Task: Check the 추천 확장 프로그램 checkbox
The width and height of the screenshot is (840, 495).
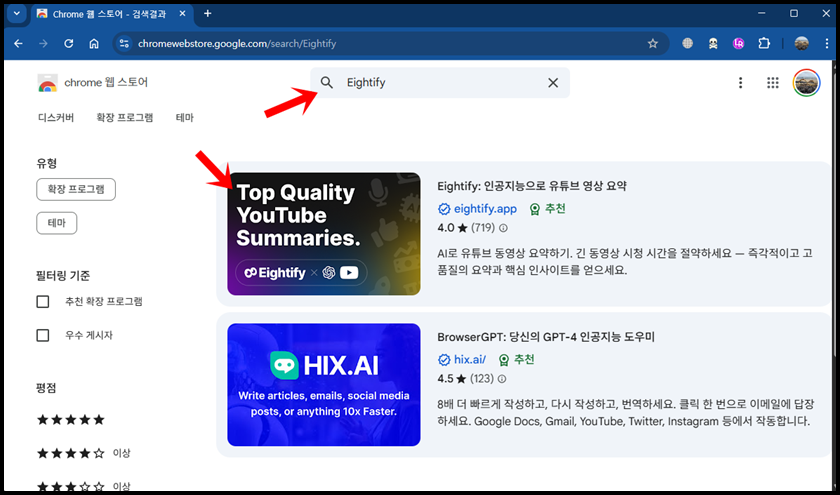Action: 43,302
